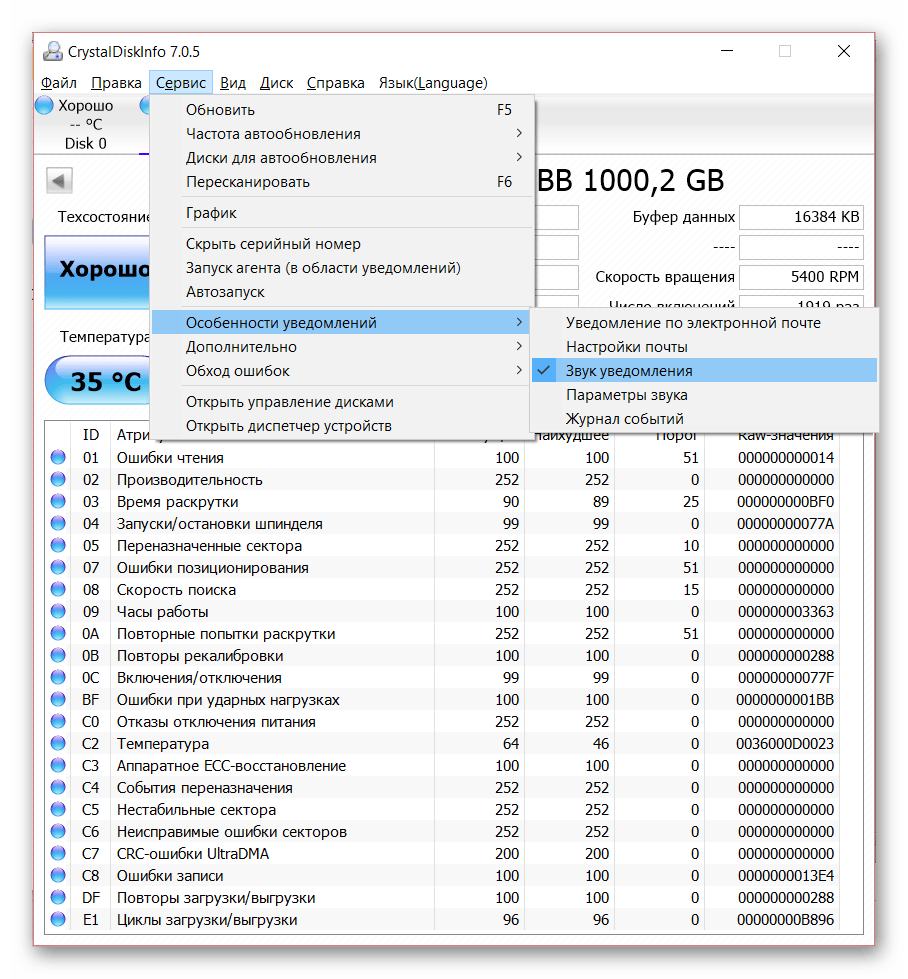Choose Открыть управление дисками menu entry

tap(289, 402)
